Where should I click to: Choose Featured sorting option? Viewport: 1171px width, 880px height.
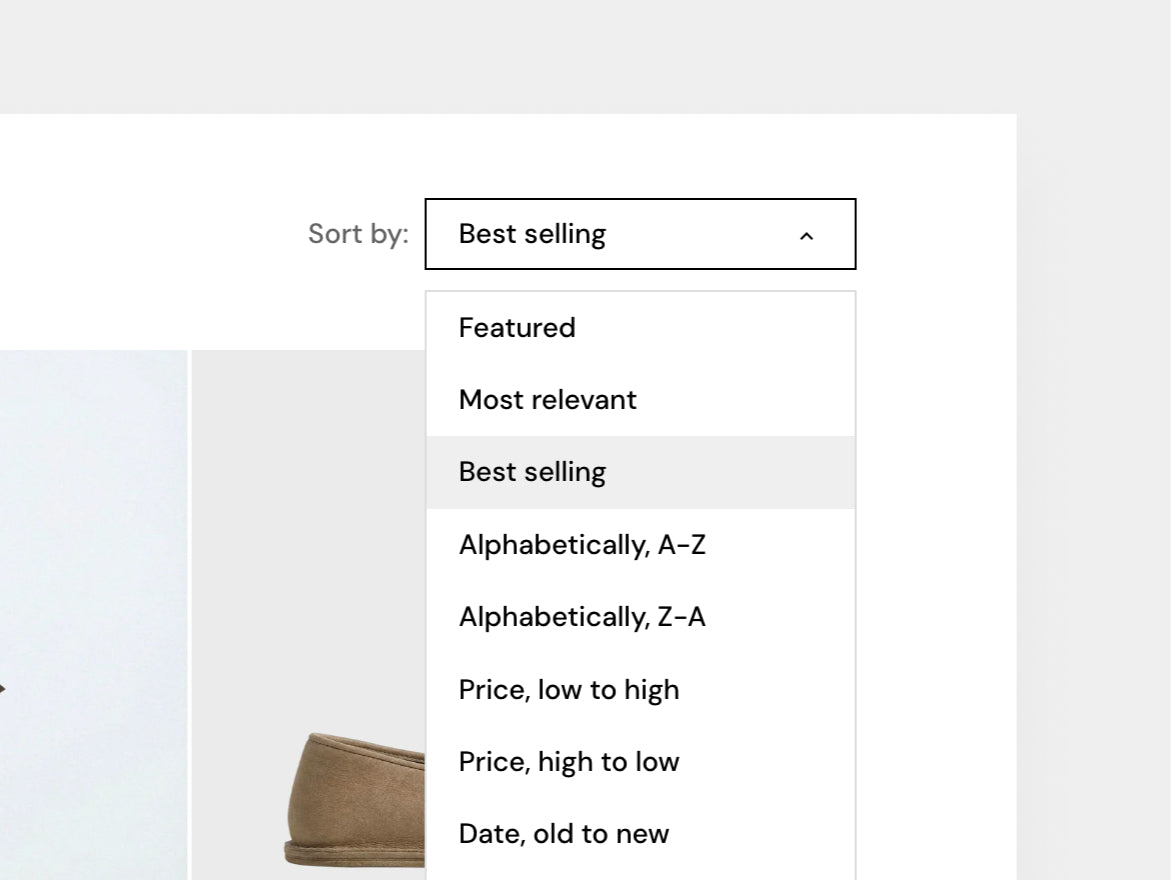[x=640, y=328]
